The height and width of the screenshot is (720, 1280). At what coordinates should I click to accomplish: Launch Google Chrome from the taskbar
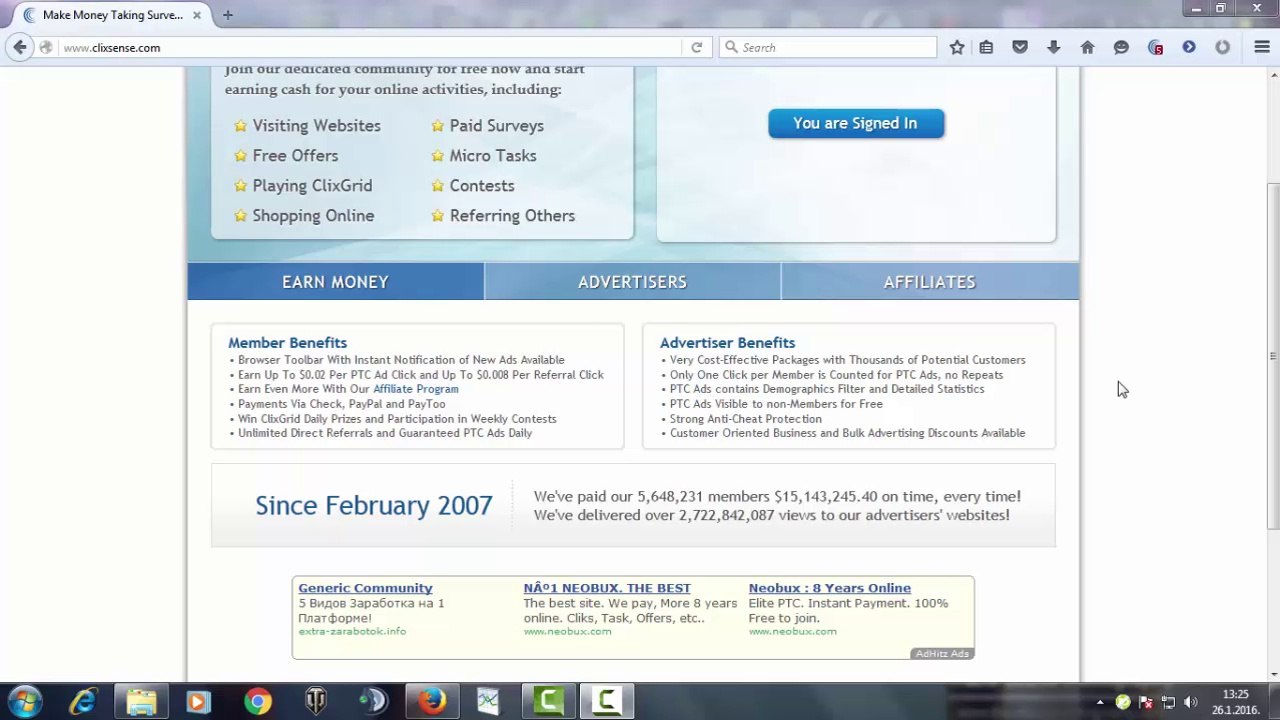pos(258,702)
